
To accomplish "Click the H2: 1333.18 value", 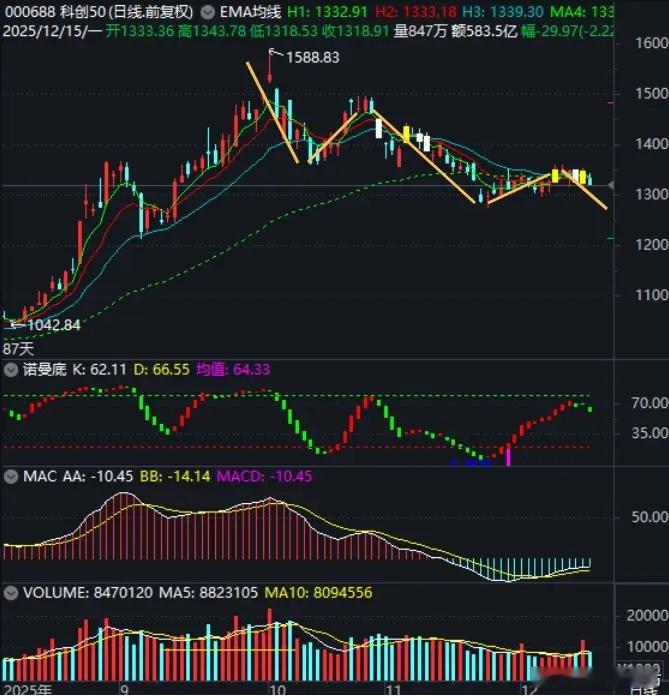I will [x=416, y=12].
